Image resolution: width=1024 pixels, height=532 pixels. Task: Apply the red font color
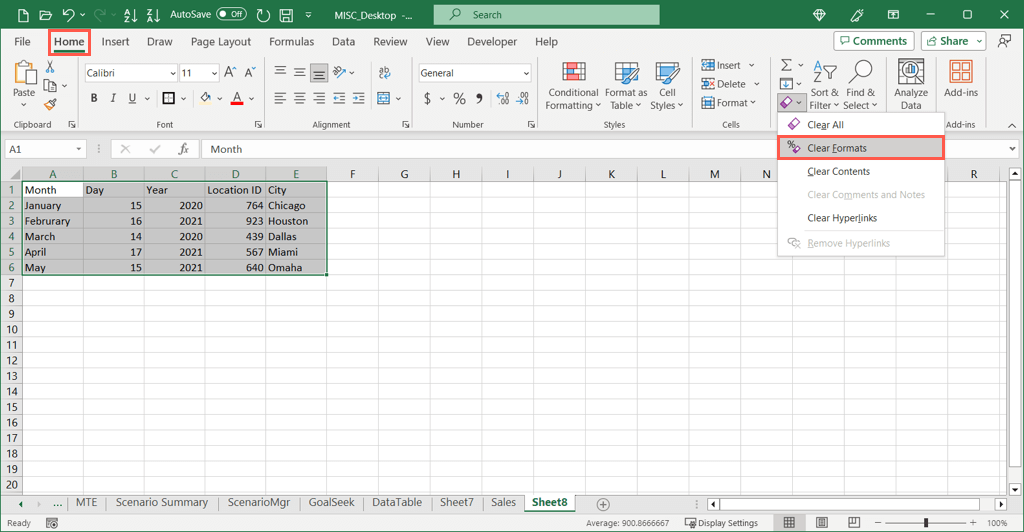click(237, 99)
